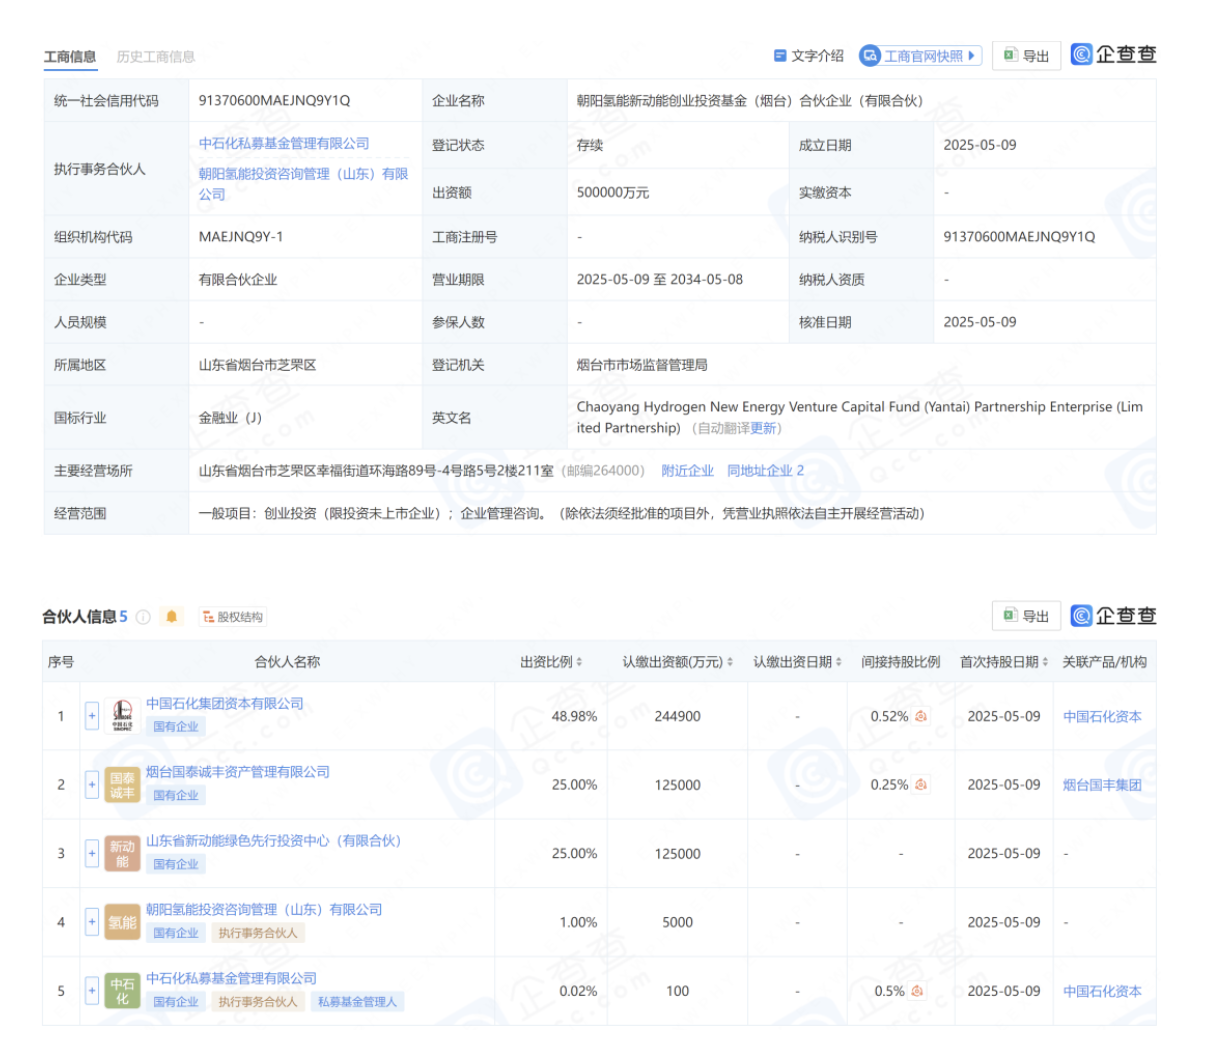The height and width of the screenshot is (1062, 1216).
Task: Click 244900 认缴出资额 cell
Action: click(x=678, y=717)
